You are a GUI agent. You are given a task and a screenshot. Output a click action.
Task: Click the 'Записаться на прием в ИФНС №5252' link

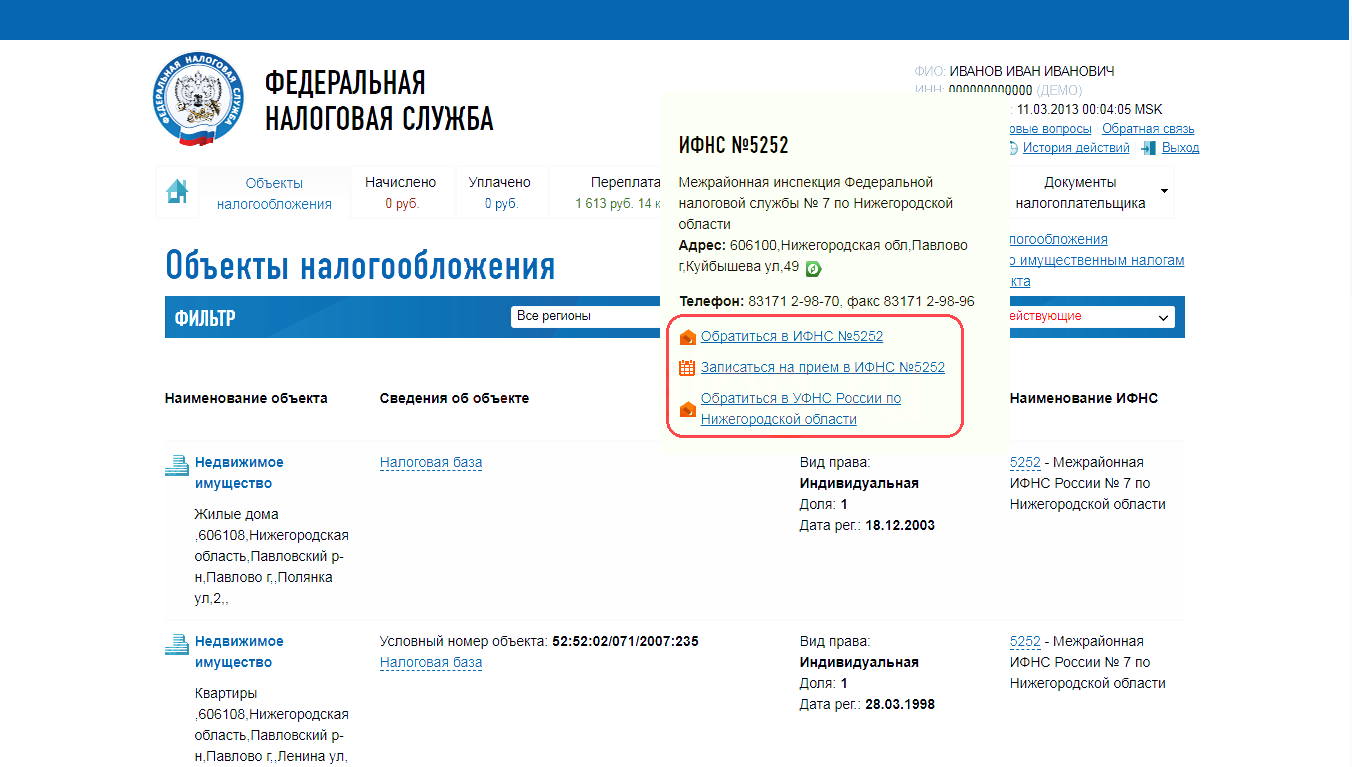click(x=822, y=367)
